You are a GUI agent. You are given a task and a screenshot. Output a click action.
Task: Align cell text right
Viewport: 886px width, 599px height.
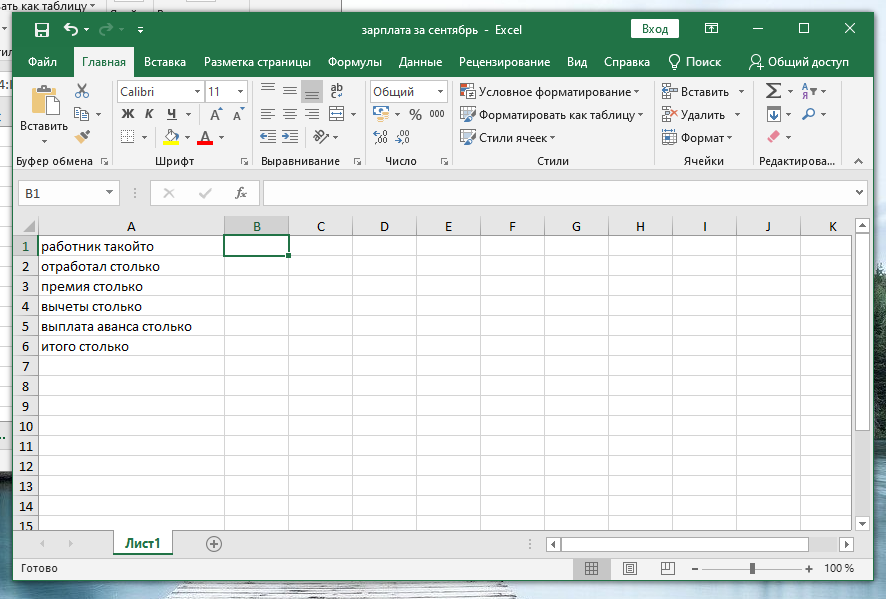(x=312, y=114)
